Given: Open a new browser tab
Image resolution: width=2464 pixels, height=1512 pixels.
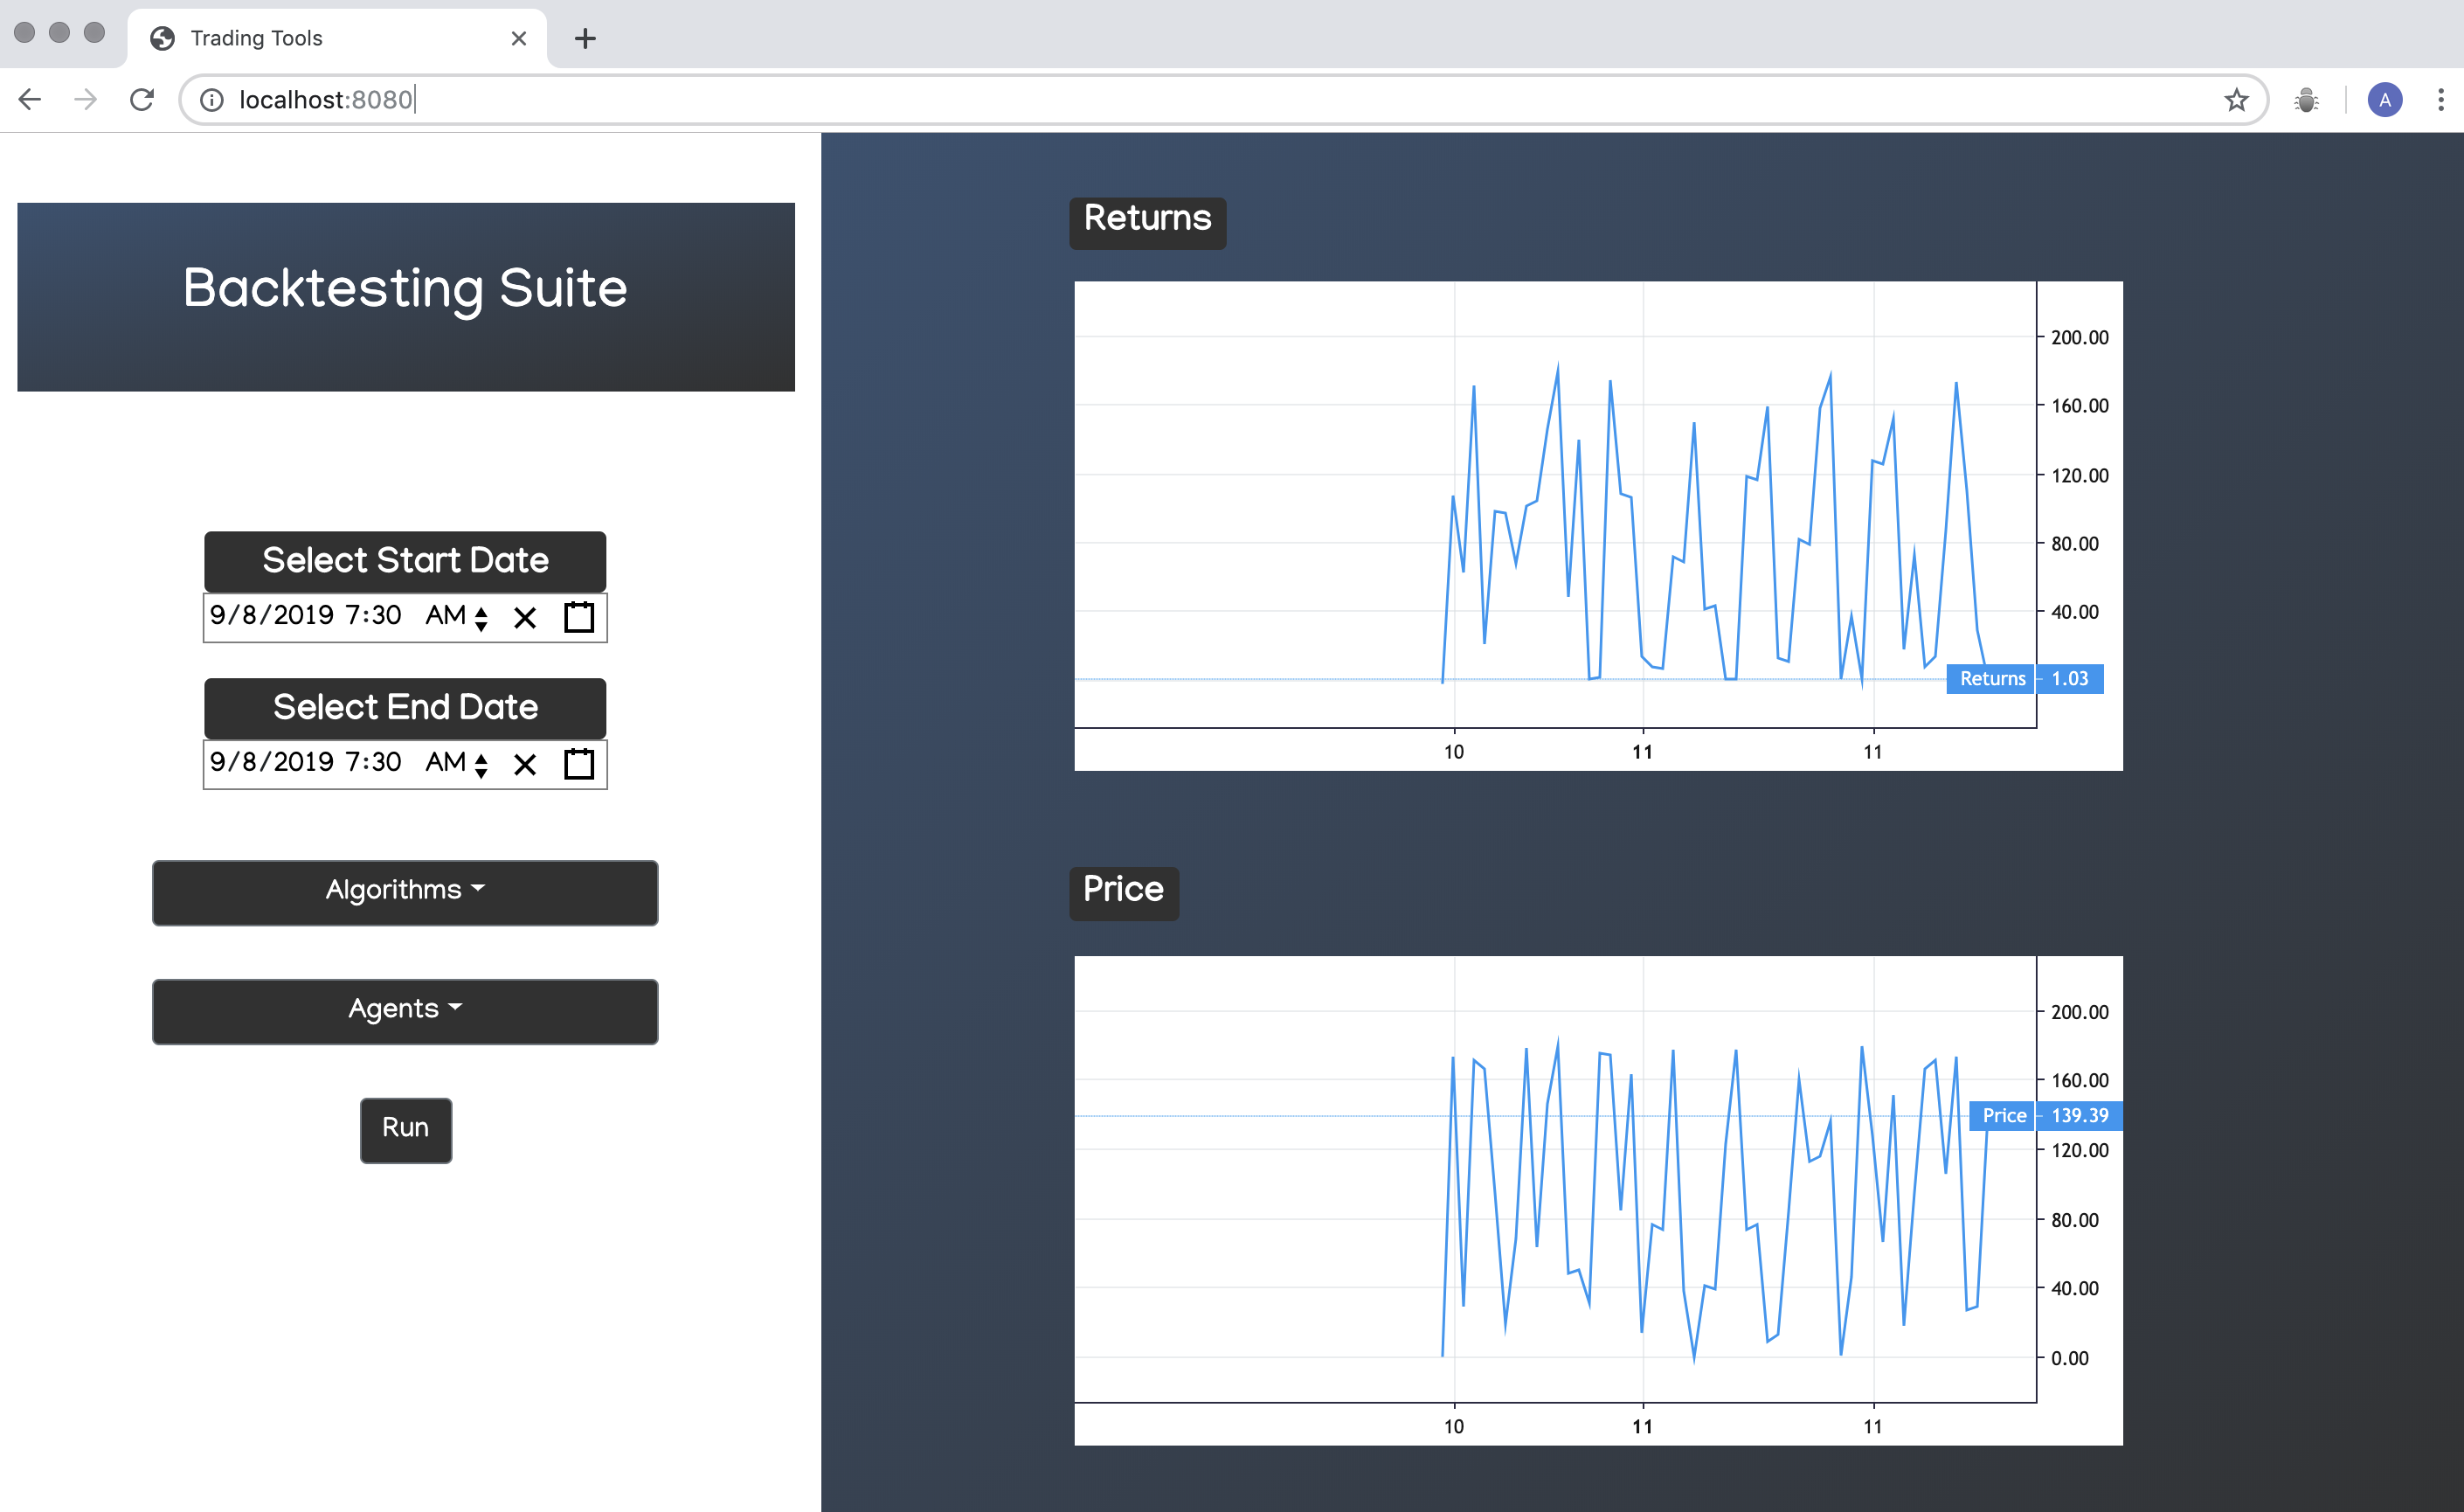Looking at the screenshot, I should [585, 38].
